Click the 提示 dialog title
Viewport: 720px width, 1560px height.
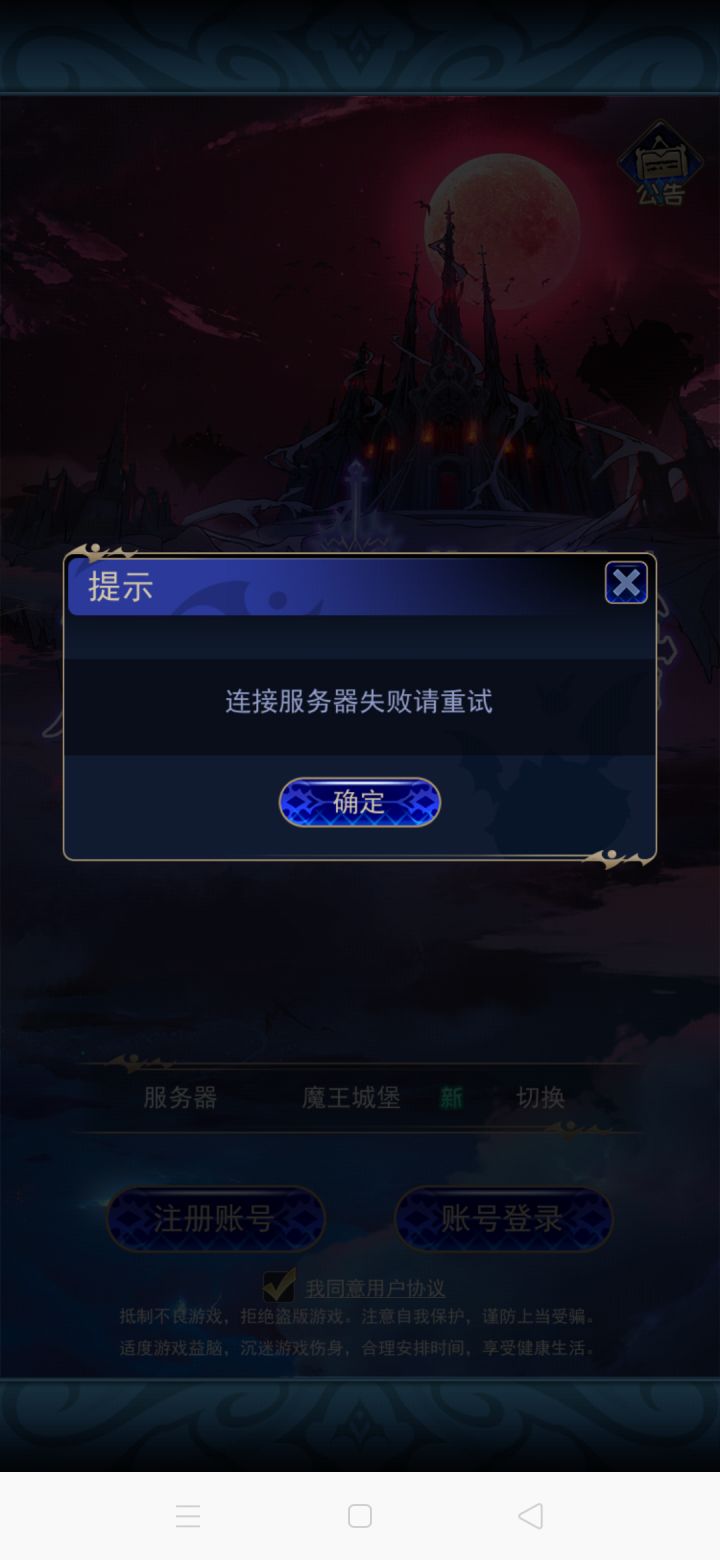pos(120,586)
